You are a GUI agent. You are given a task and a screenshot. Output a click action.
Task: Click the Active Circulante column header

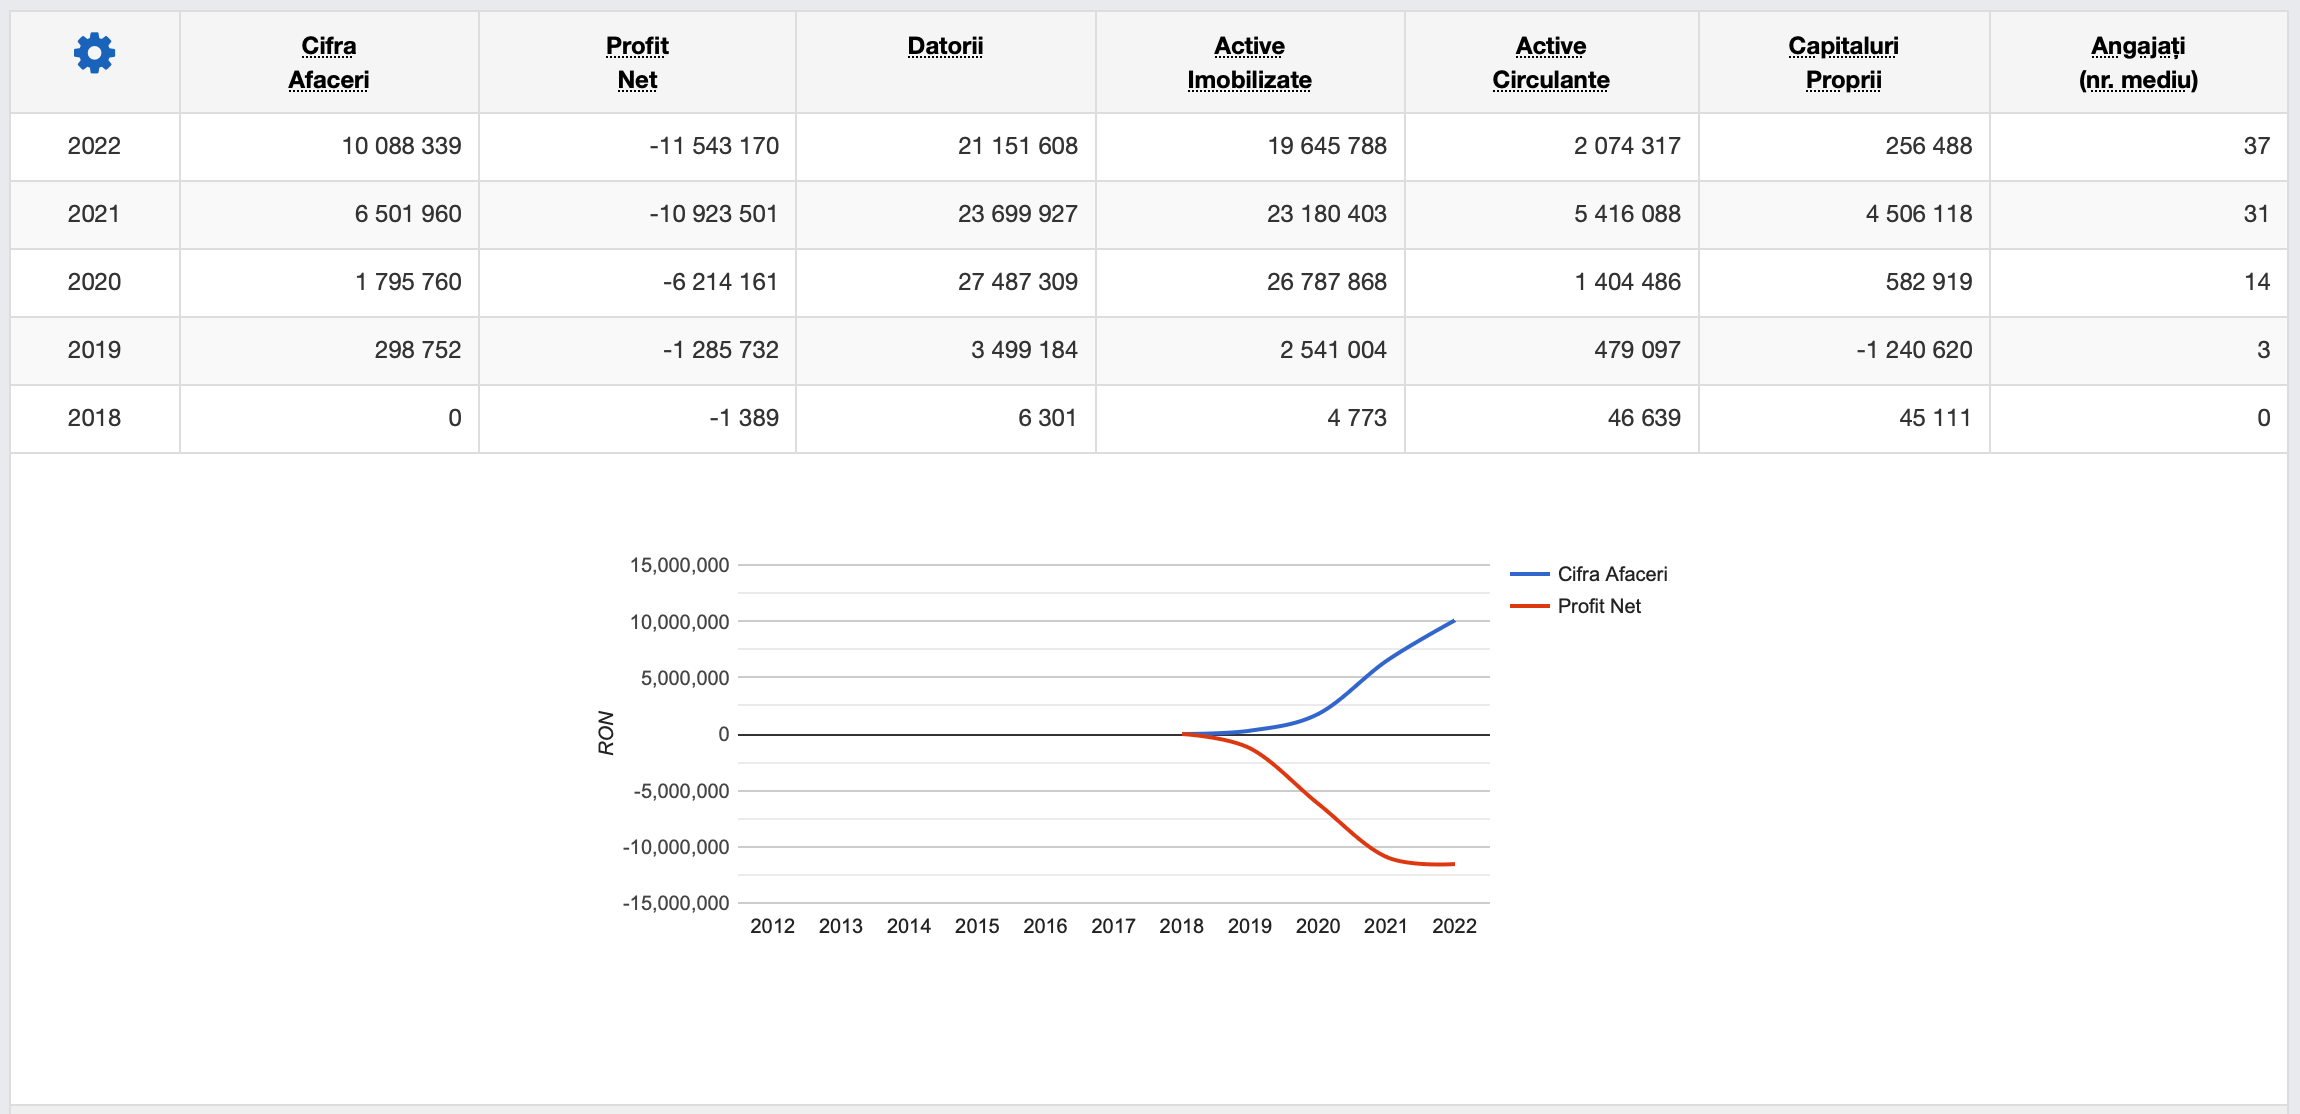pos(1550,62)
